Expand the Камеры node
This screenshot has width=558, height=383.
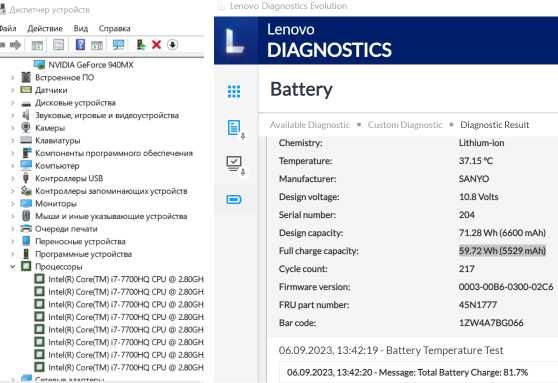[x=12, y=128]
